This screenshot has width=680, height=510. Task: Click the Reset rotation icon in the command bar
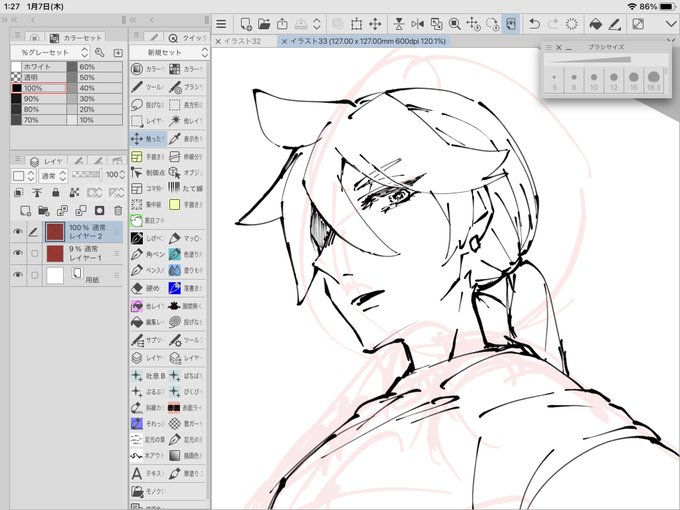point(492,24)
